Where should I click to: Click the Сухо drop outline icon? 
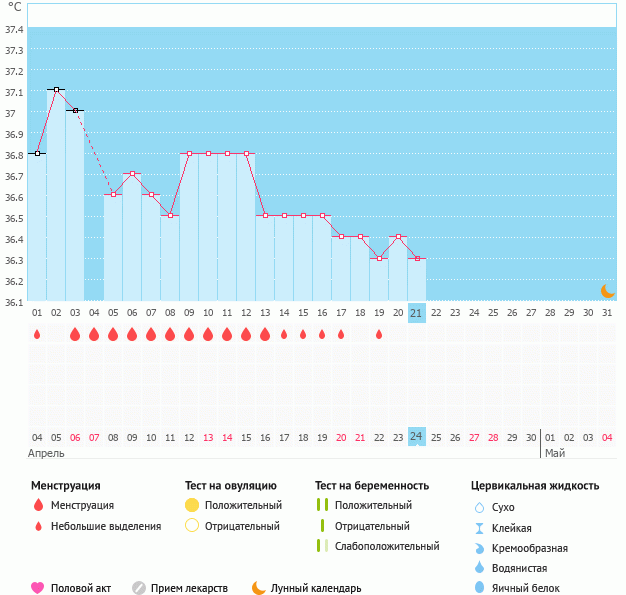[479, 507]
